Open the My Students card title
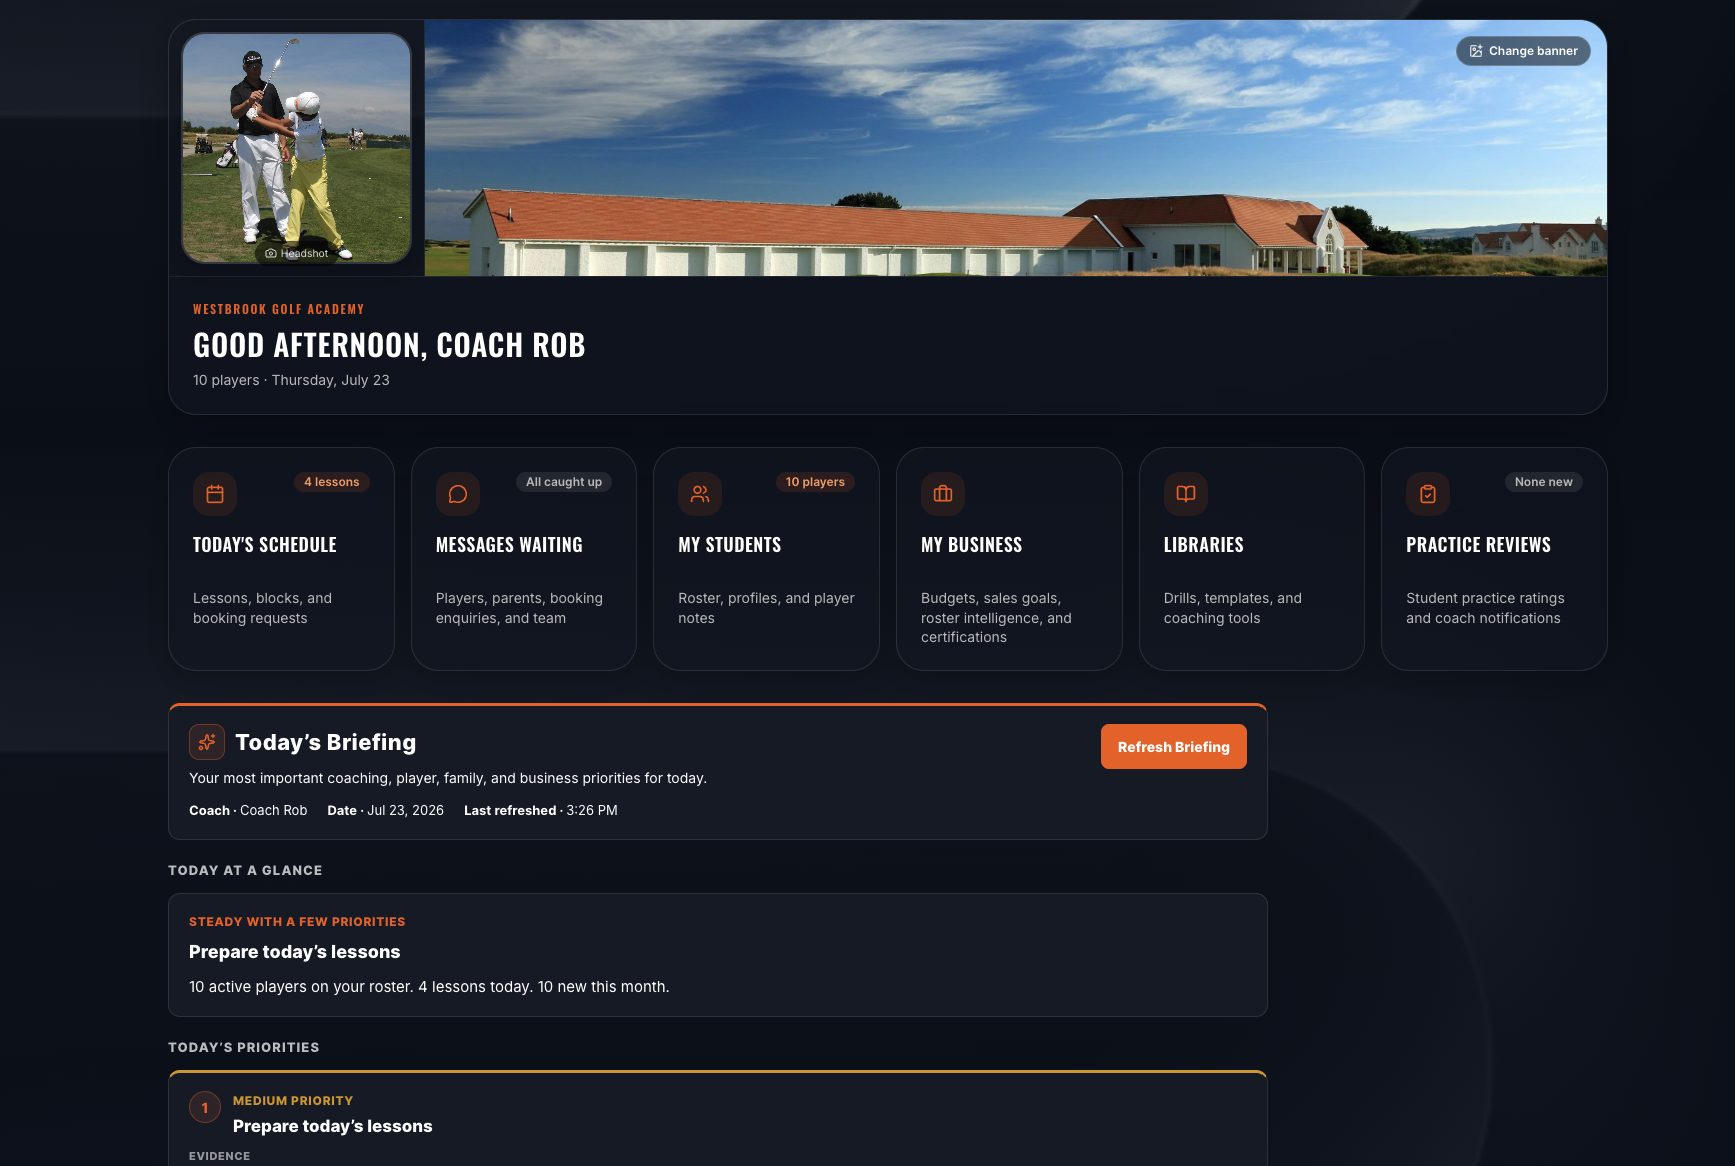 pos(730,545)
